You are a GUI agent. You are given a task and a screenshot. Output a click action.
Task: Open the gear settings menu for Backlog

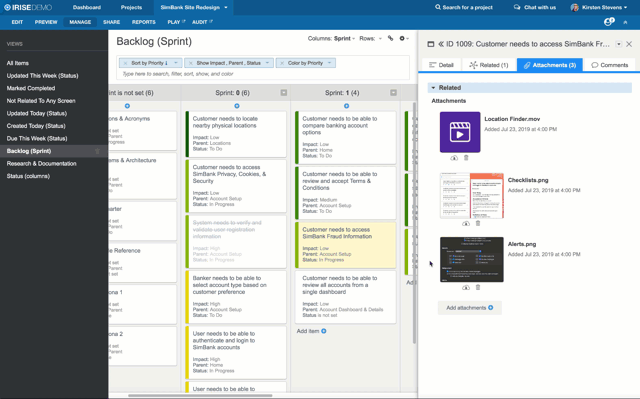coord(404,38)
